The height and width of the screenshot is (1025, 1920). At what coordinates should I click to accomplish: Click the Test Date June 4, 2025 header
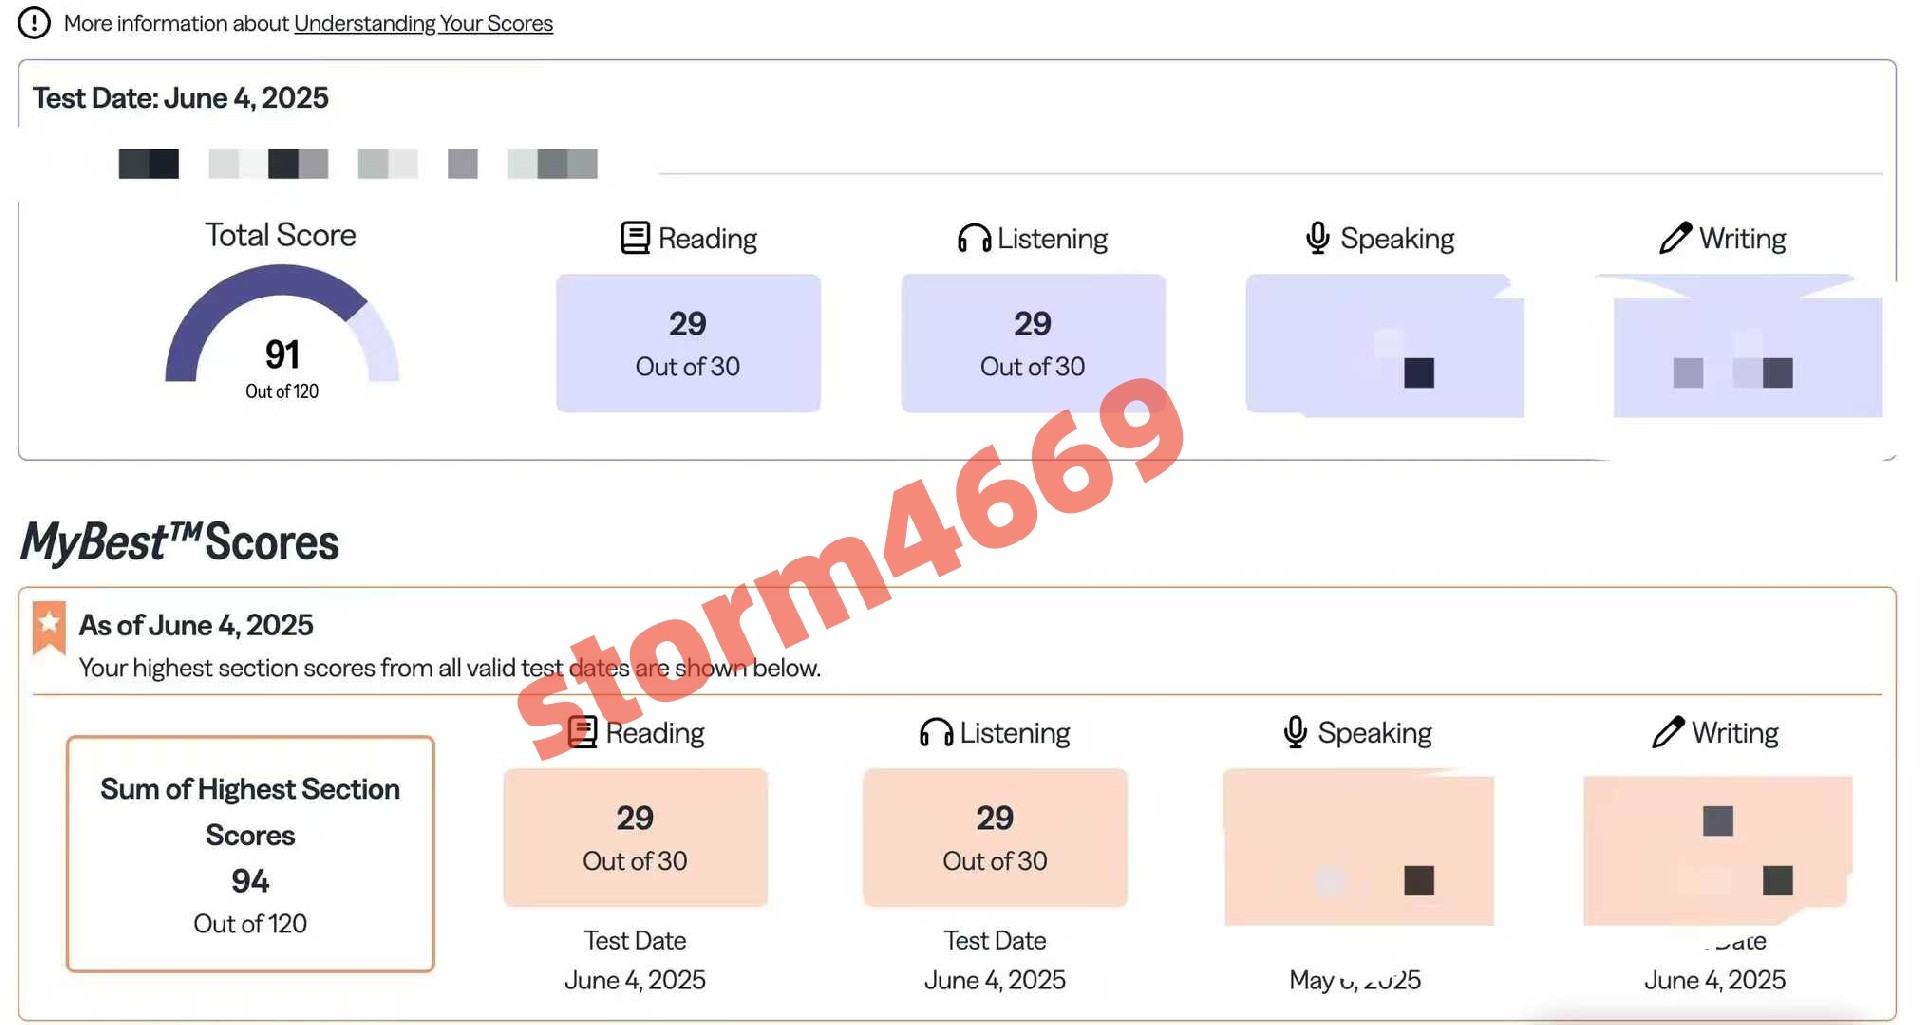pyautogui.click(x=181, y=98)
